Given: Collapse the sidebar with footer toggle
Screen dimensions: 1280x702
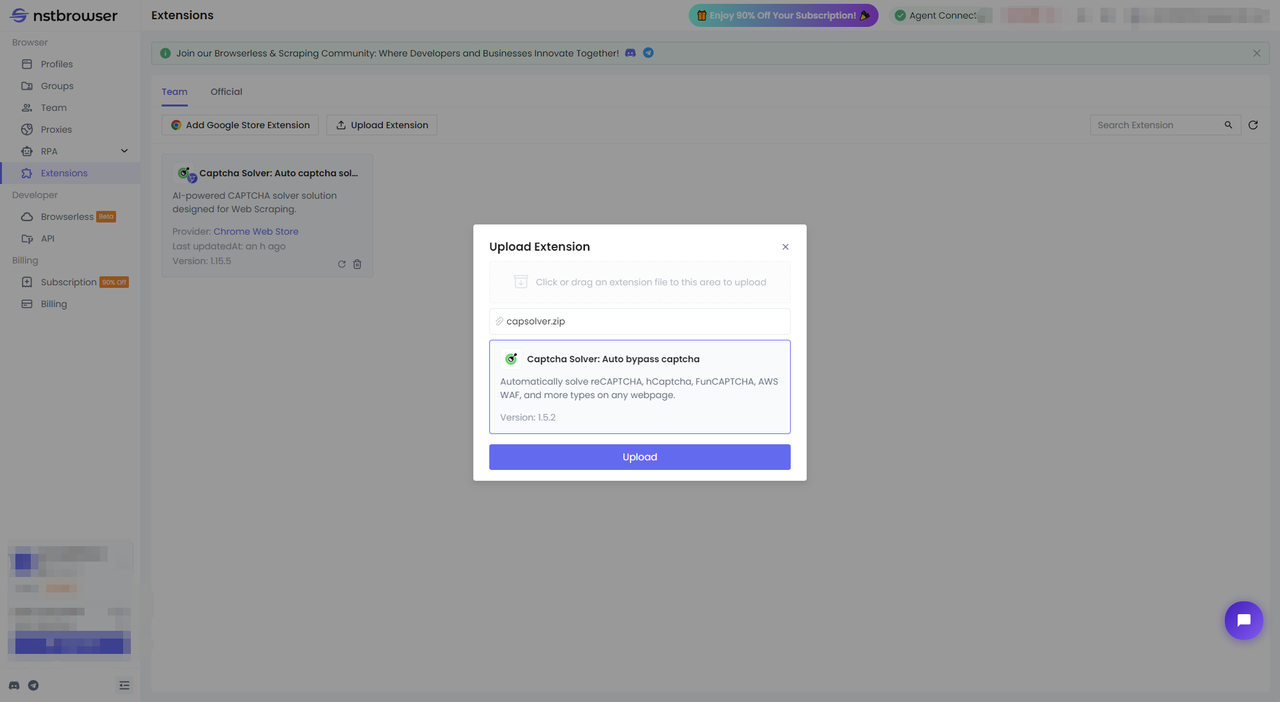Looking at the screenshot, I should 124,685.
